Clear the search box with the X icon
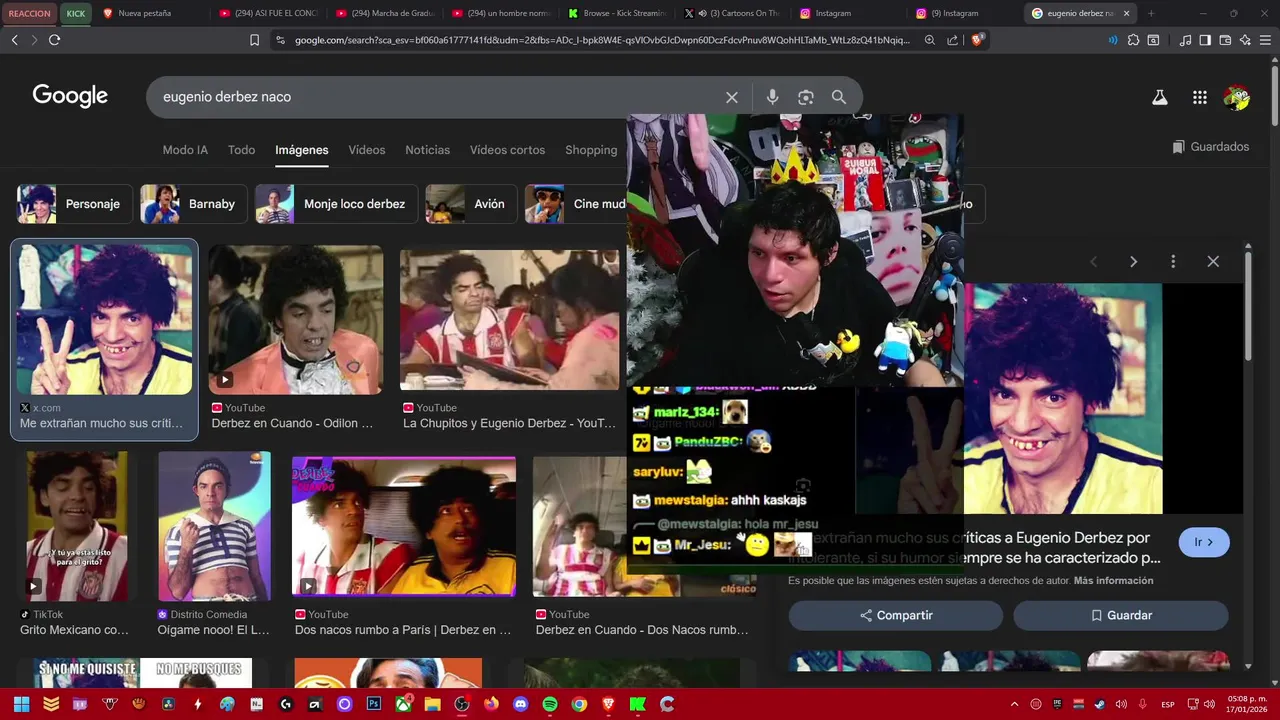The image size is (1280, 720). tap(732, 97)
